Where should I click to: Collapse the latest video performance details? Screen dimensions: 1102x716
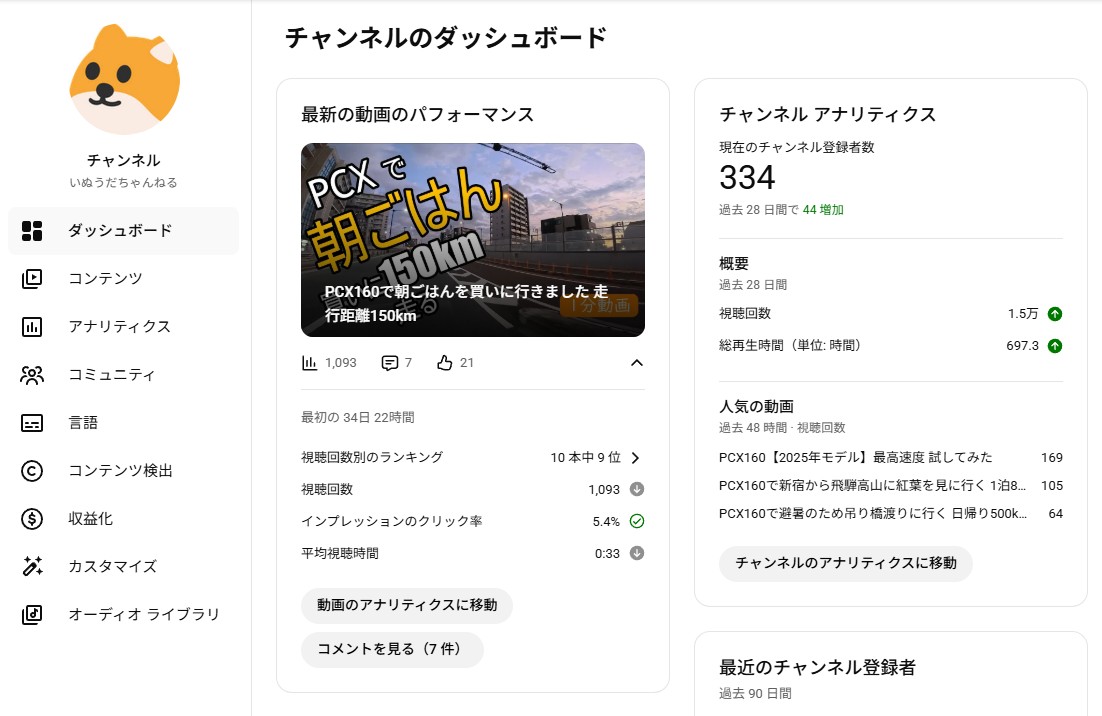tap(636, 363)
